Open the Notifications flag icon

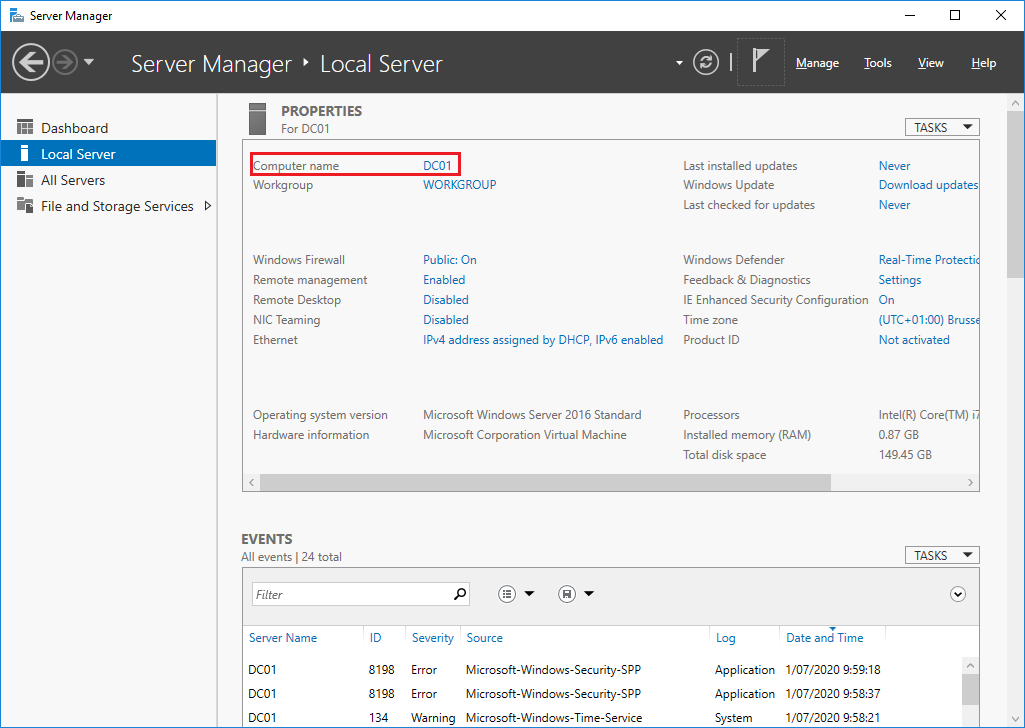pyautogui.click(x=760, y=61)
